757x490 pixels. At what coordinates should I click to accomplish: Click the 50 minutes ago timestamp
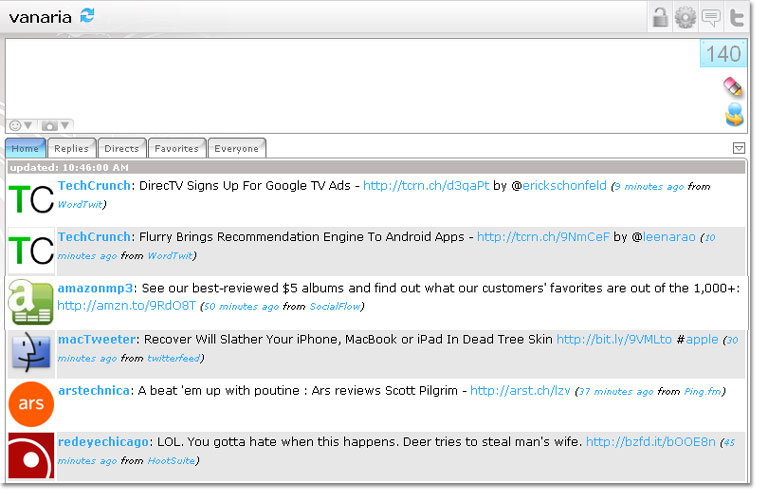pyautogui.click(x=241, y=307)
